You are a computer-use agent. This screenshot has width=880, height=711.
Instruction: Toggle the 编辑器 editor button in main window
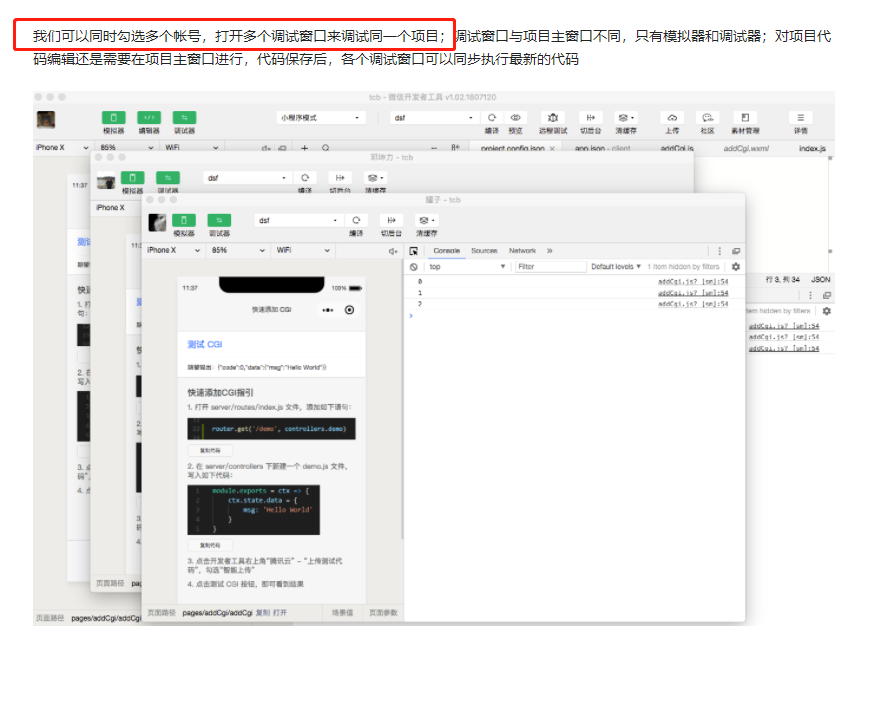(x=149, y=117)
